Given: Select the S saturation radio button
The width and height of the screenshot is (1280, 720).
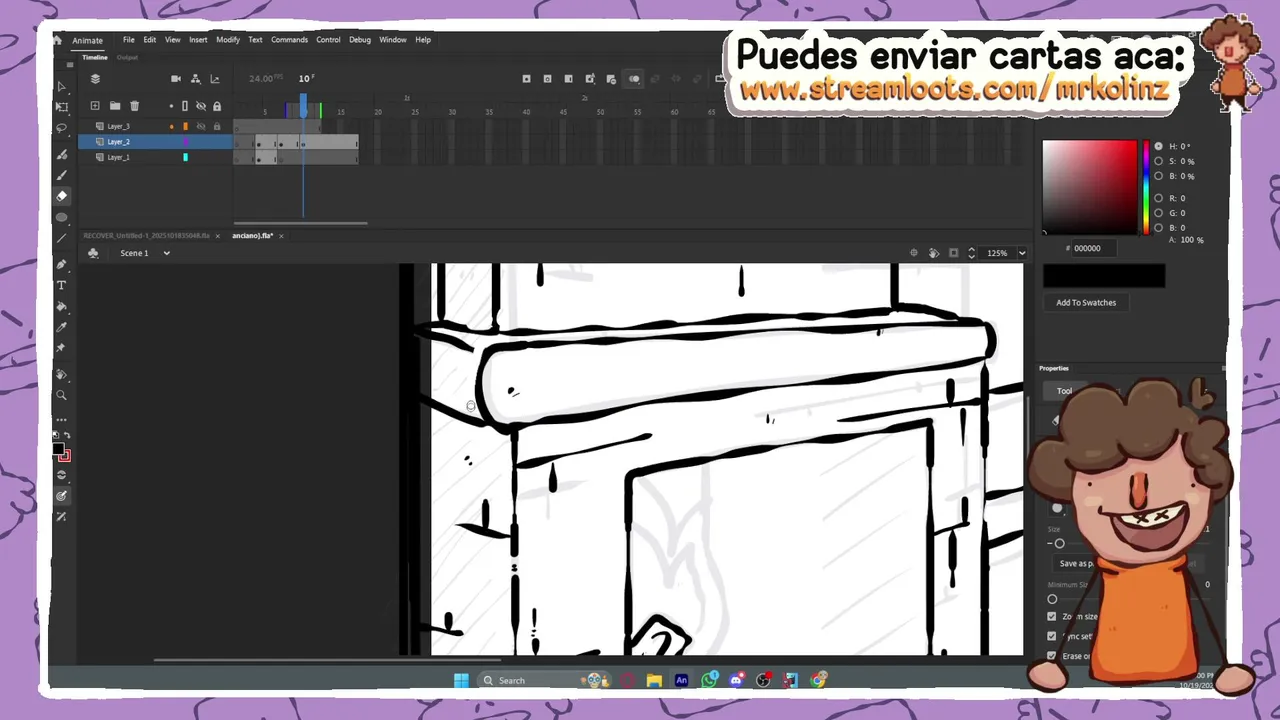Looking at the screenshot, I should pyautogui.click(x=1159, y=161).
